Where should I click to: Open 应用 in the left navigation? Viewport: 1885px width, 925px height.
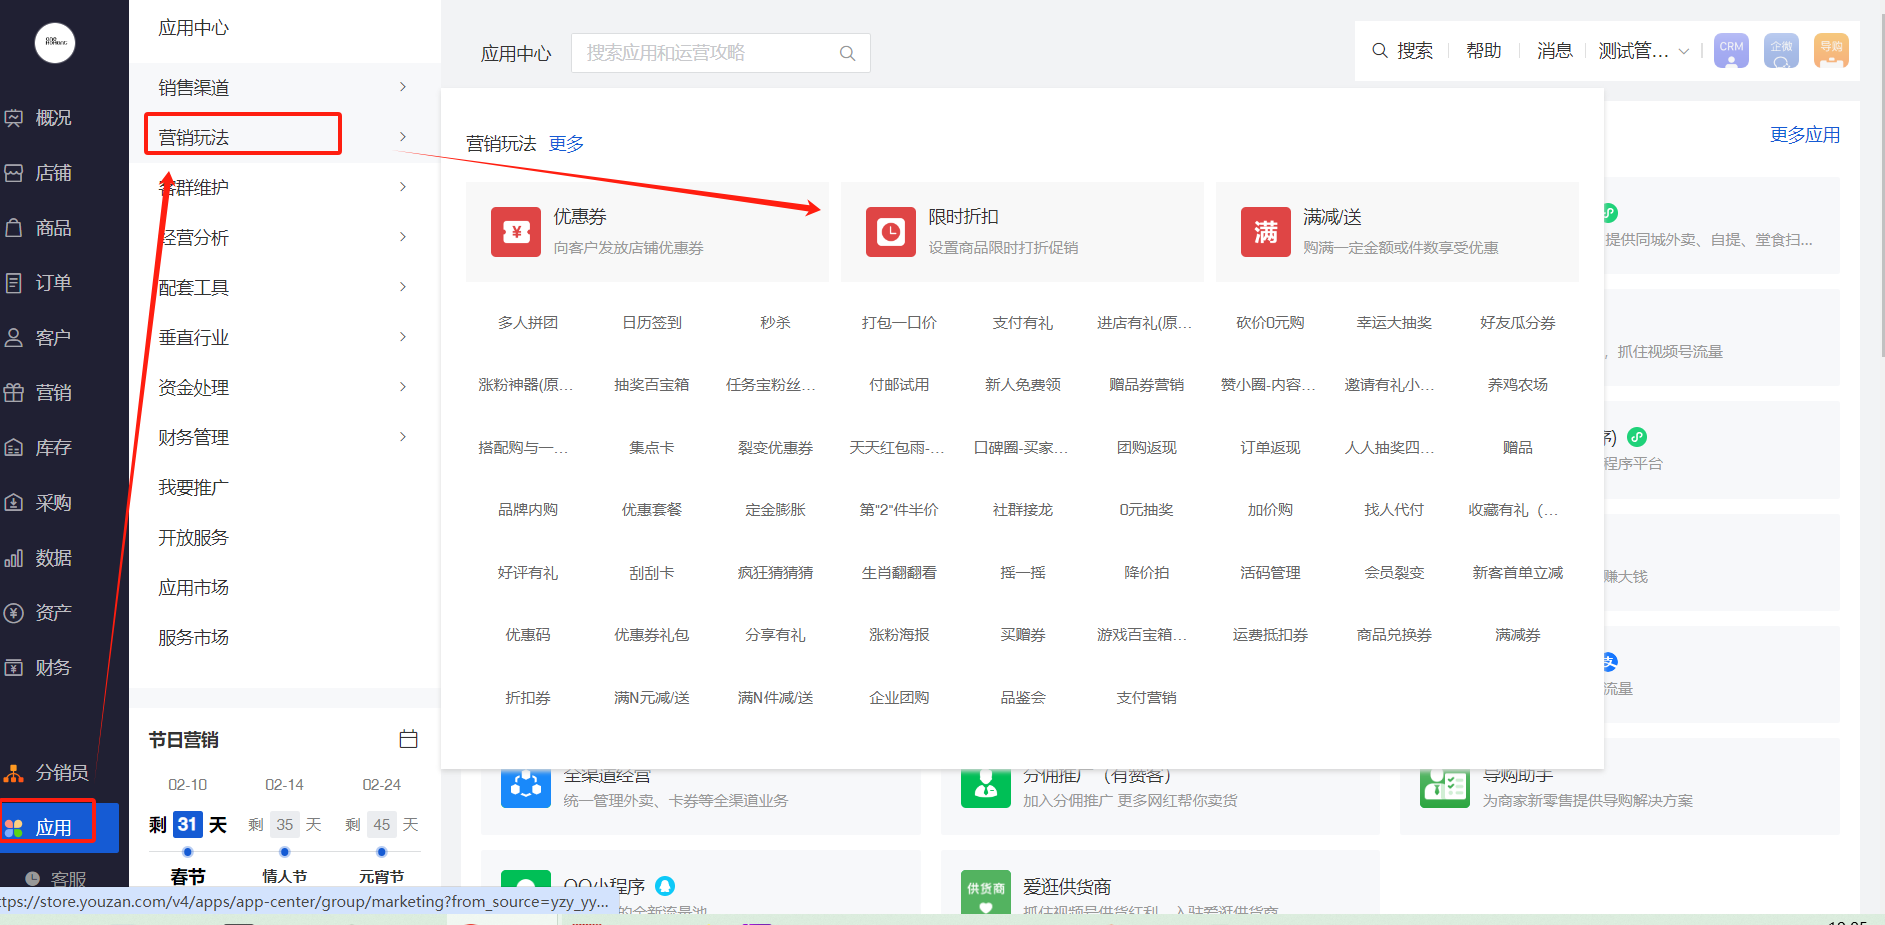(53, 827)
